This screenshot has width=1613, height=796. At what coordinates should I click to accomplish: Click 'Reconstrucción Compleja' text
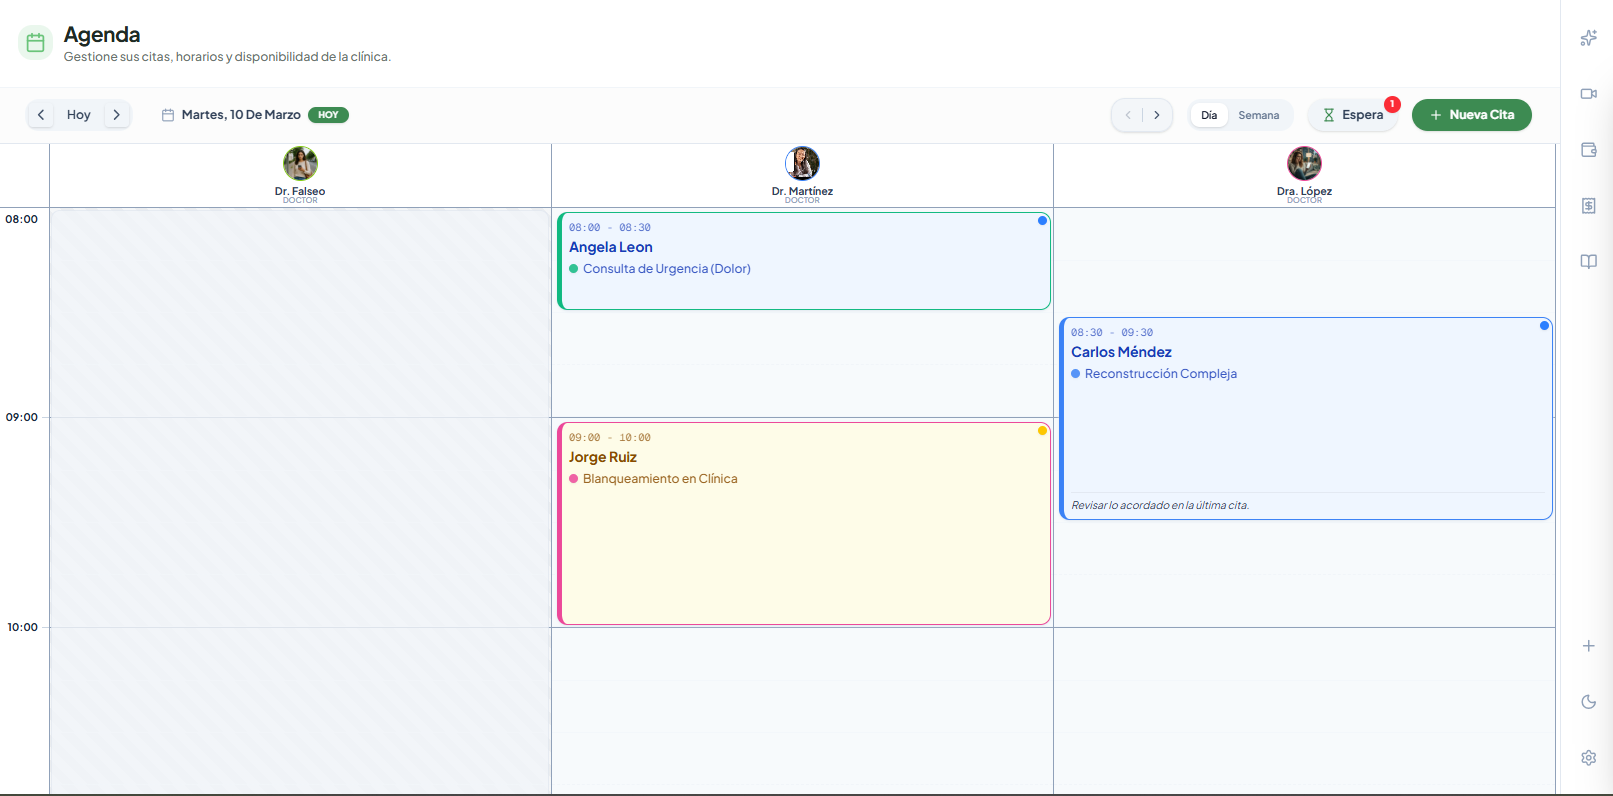click(1161, 374)
